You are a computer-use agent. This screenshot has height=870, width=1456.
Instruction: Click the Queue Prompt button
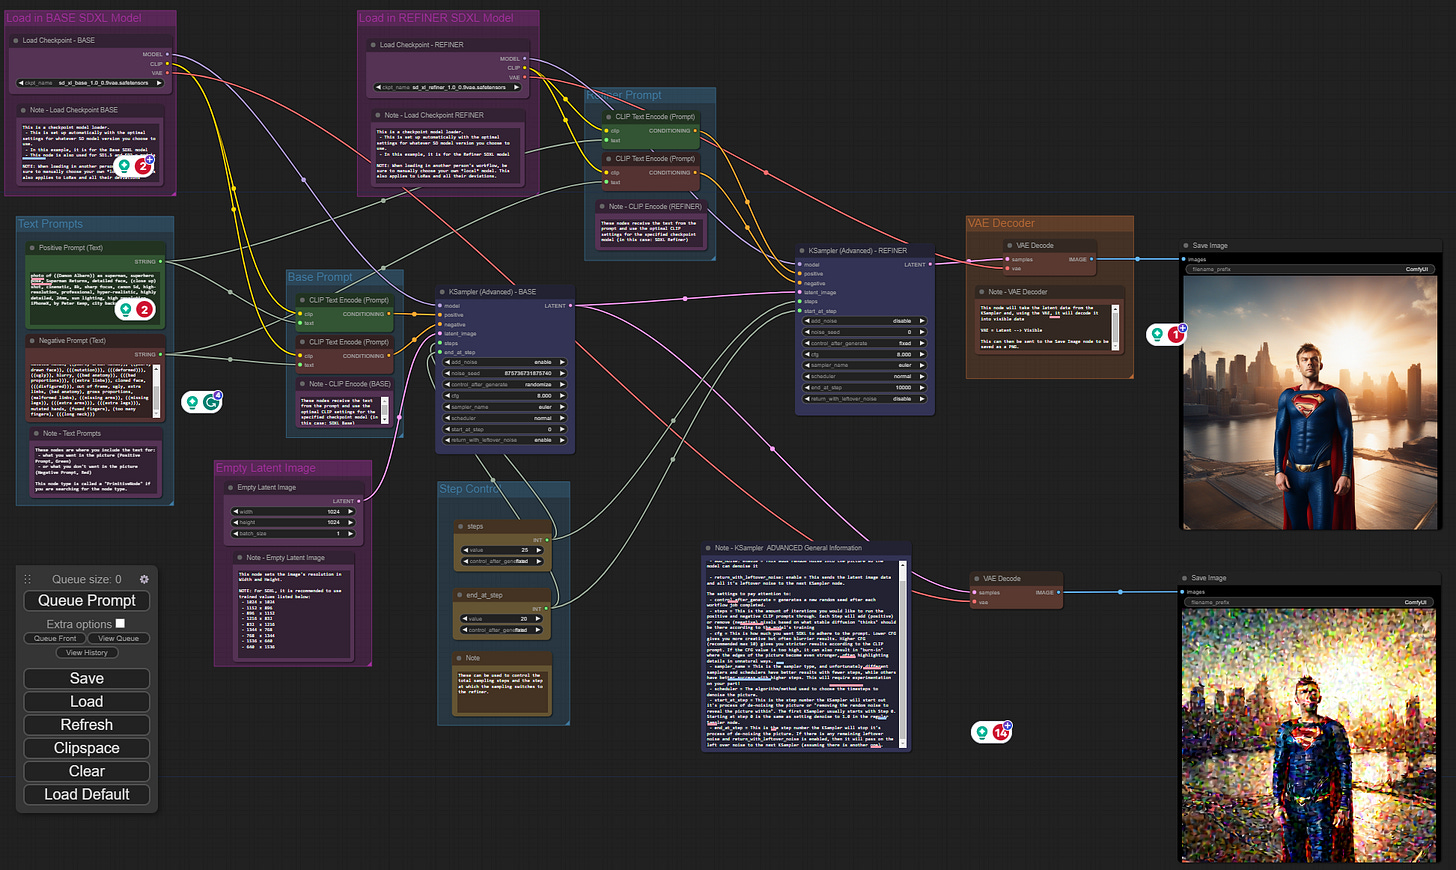87,600
